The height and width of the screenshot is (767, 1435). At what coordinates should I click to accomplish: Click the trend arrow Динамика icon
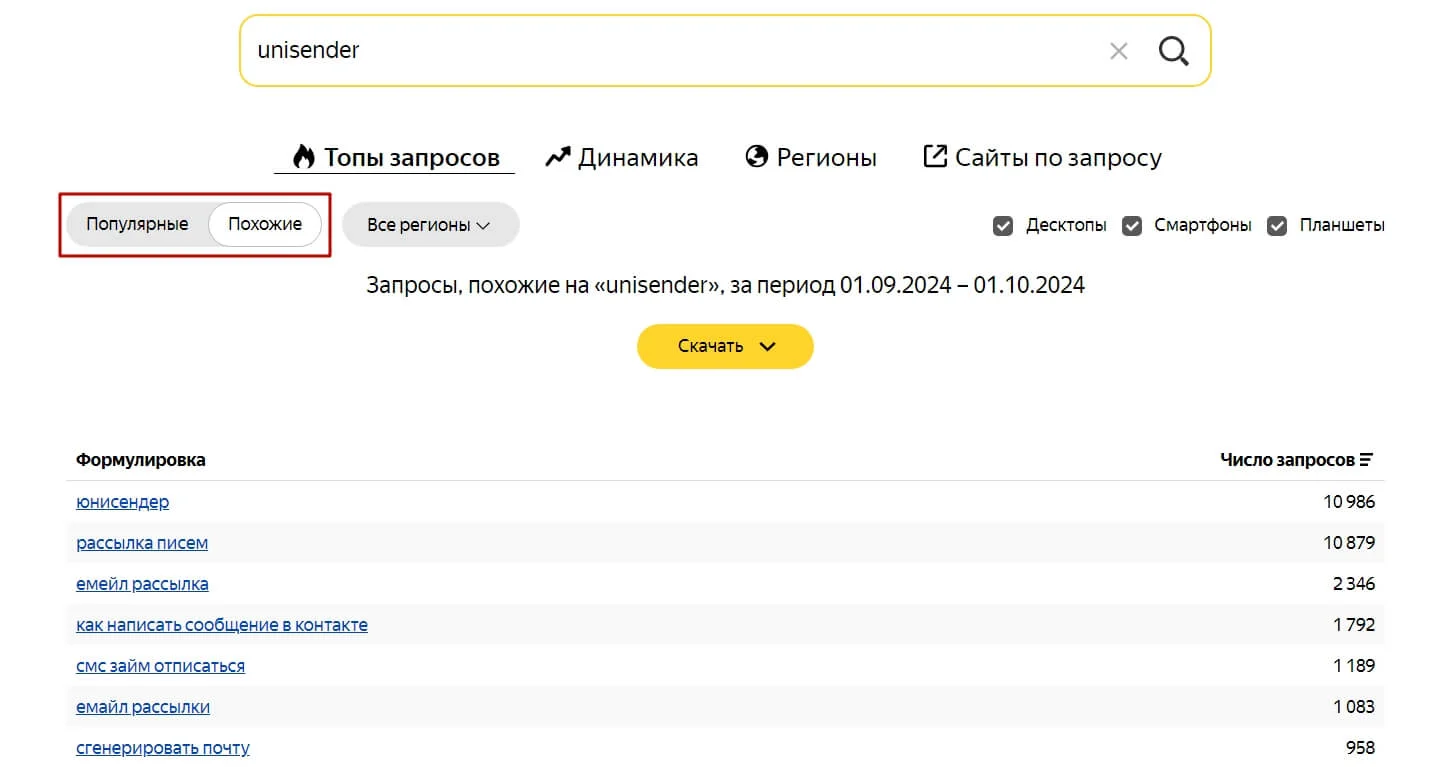557,157
